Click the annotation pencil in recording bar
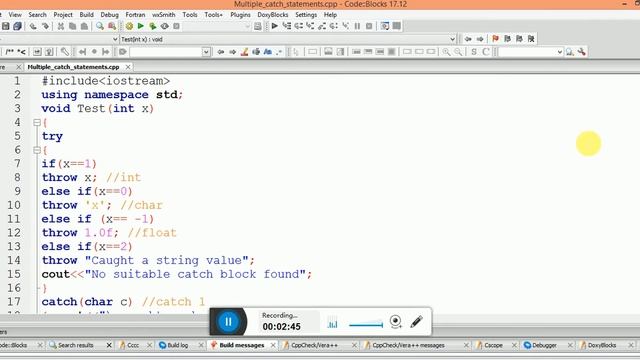Image resolution: width=640 pixels, height=360 pixels. (x=416, y=322)
